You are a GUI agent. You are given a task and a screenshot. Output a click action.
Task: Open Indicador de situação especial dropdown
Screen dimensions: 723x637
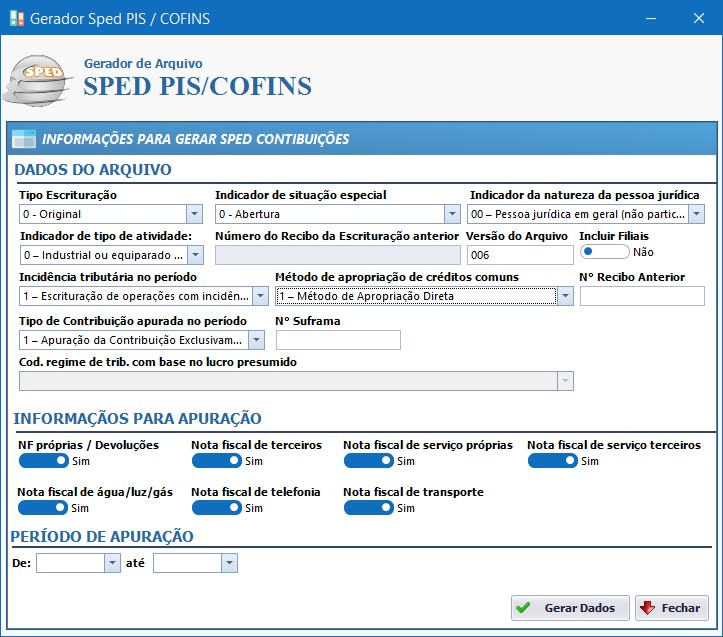[x=452, y=214]
